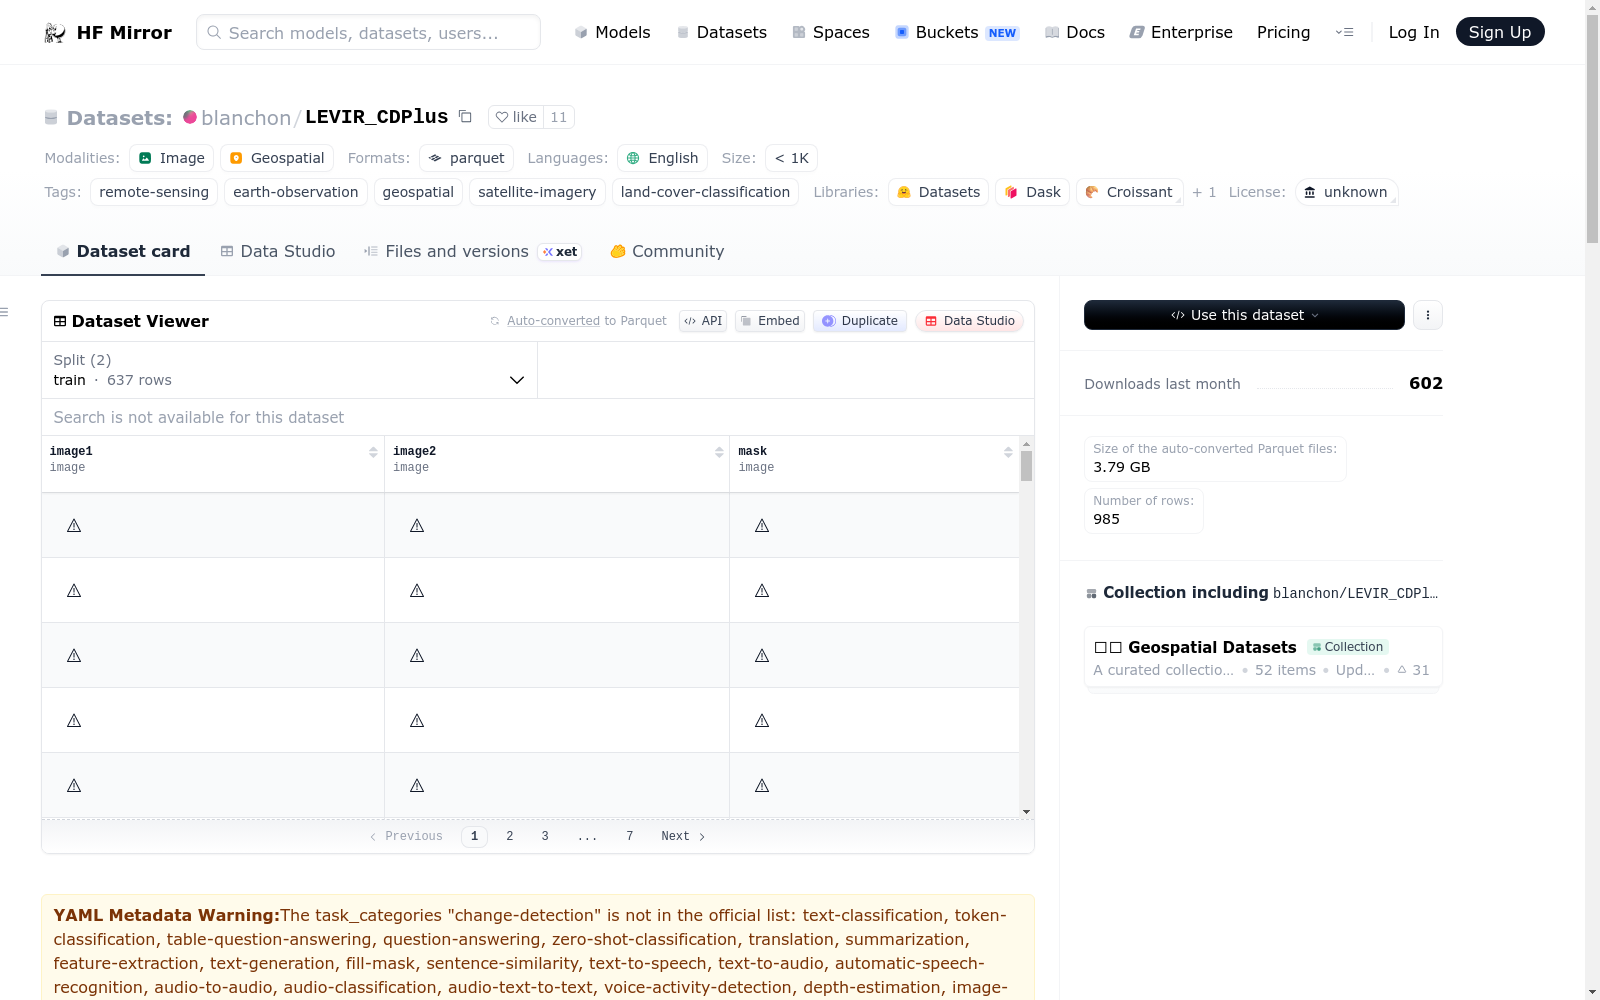Expand the Use this dataset menu

(1244, 315)
